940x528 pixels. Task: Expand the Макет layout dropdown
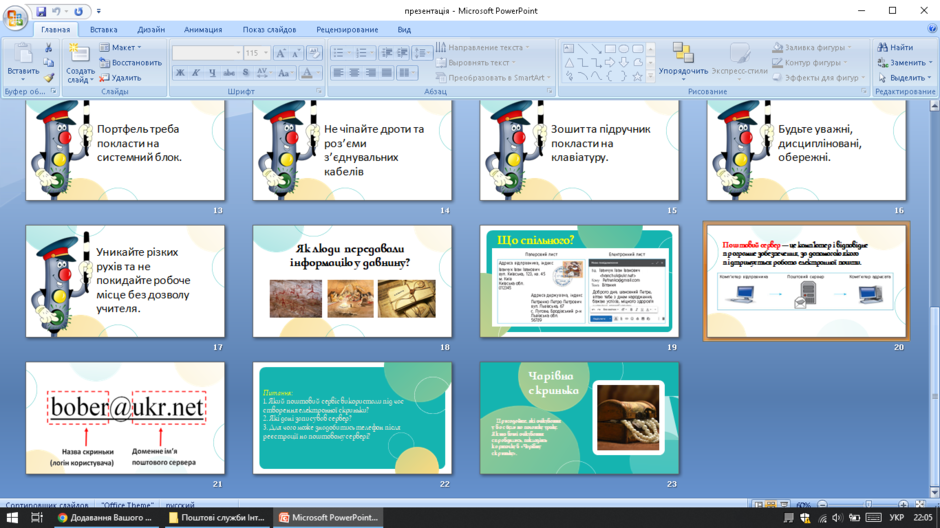click(120, 47)
